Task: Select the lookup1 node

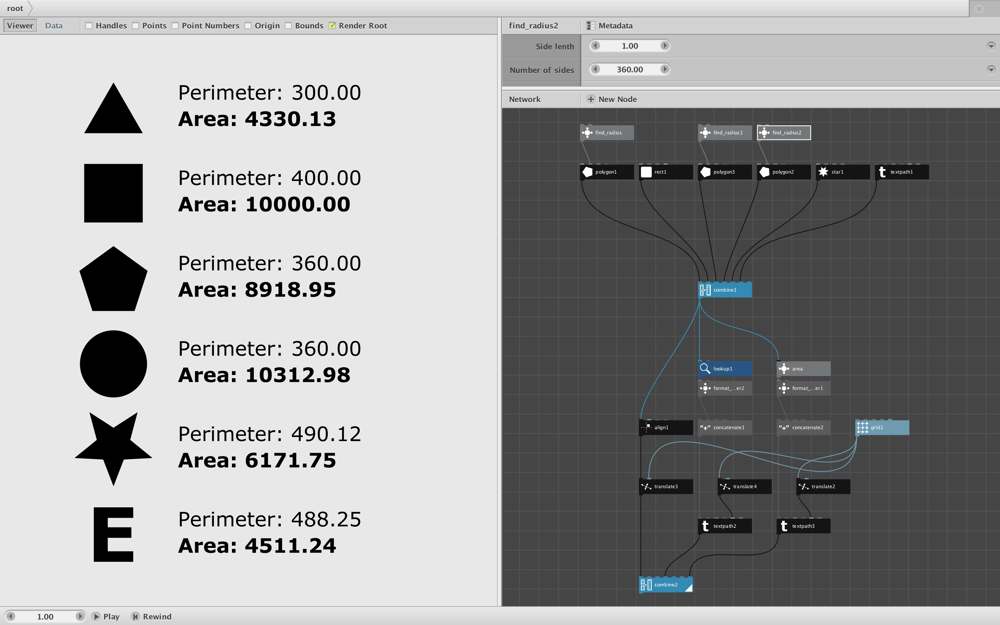Action: (x=724, y=369)
